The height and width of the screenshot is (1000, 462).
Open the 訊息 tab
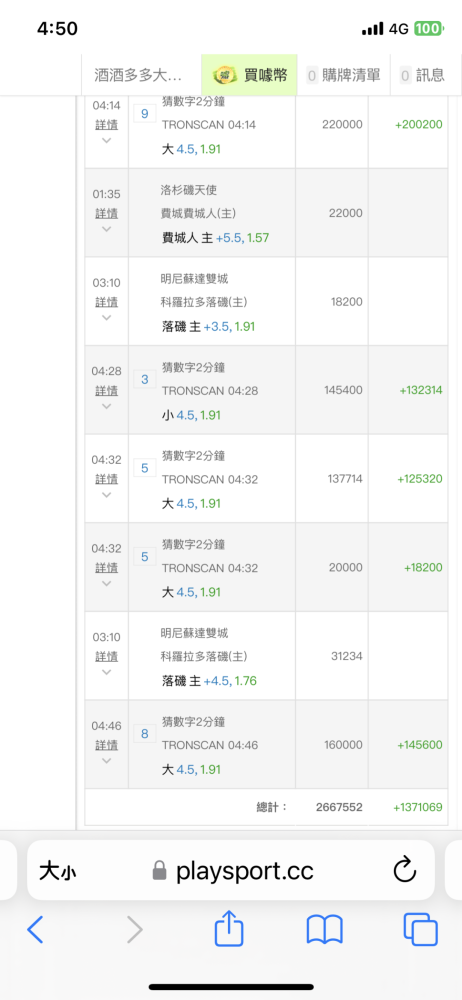[422, 75]
